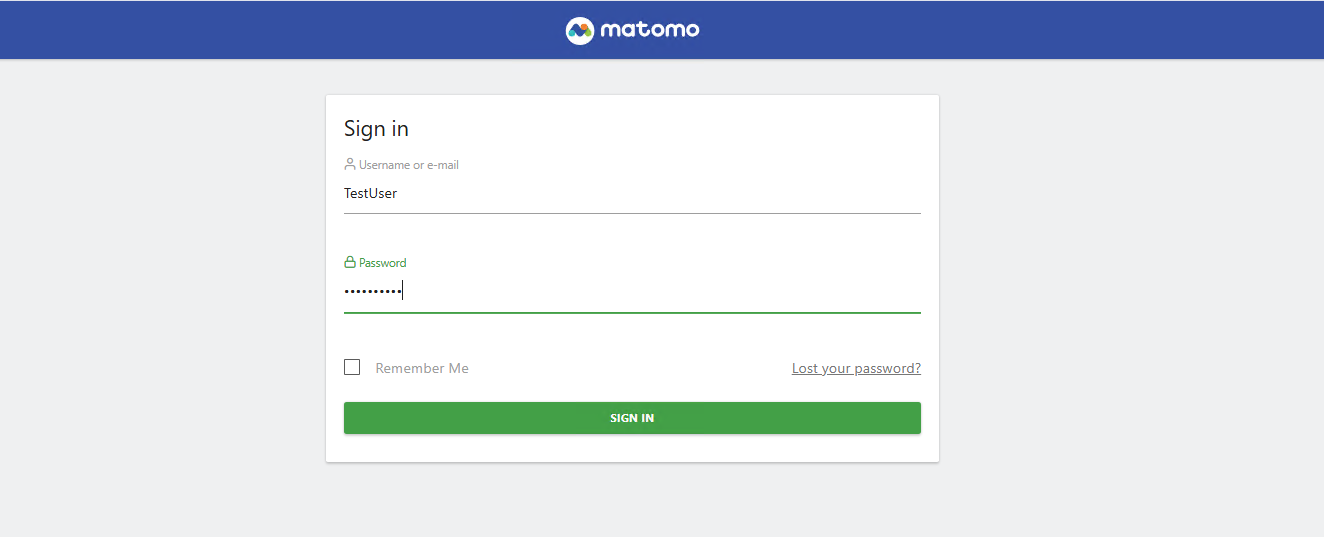Click the masked dots in the password field
Viewport: 1324px width, 537px height.
coord(372,291)
